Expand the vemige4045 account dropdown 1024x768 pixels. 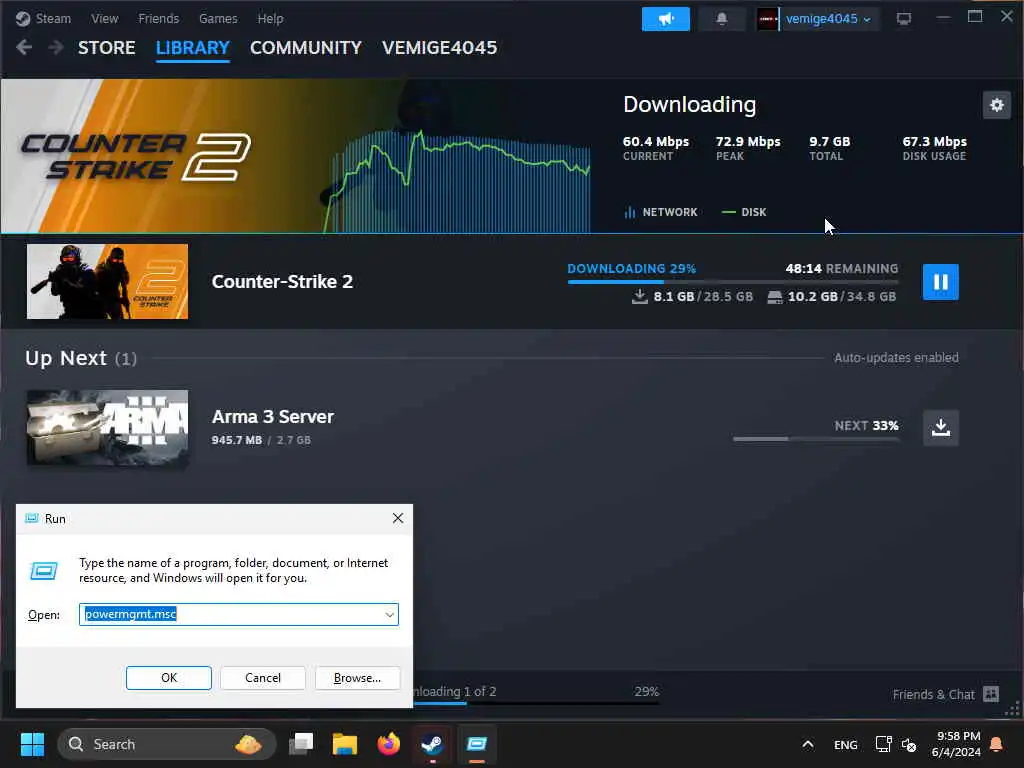pos(867,20)
